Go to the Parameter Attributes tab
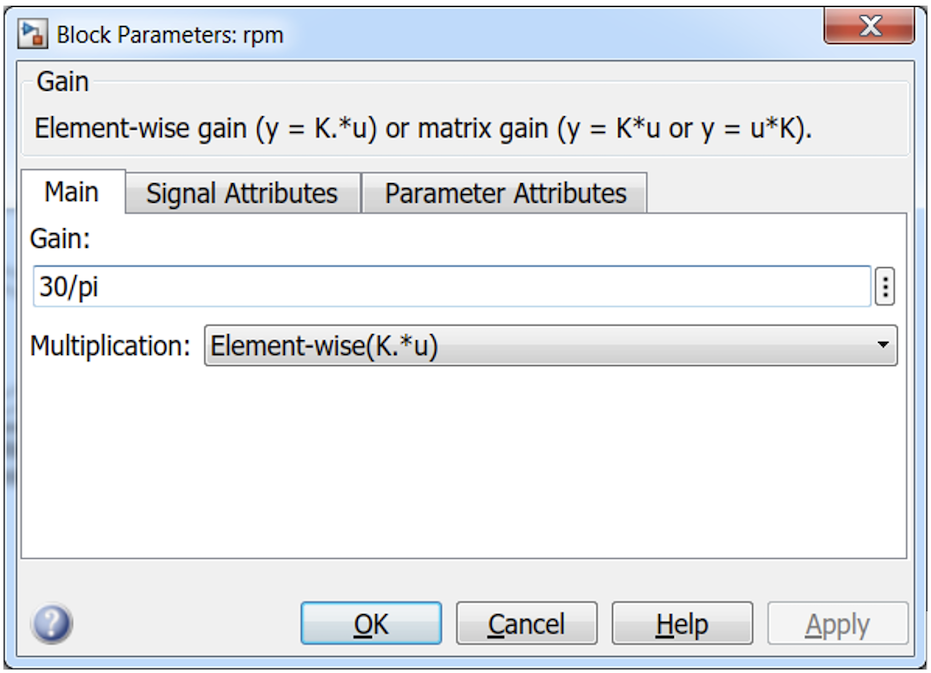Screen dimensions: 931x673 coord(505,193)
